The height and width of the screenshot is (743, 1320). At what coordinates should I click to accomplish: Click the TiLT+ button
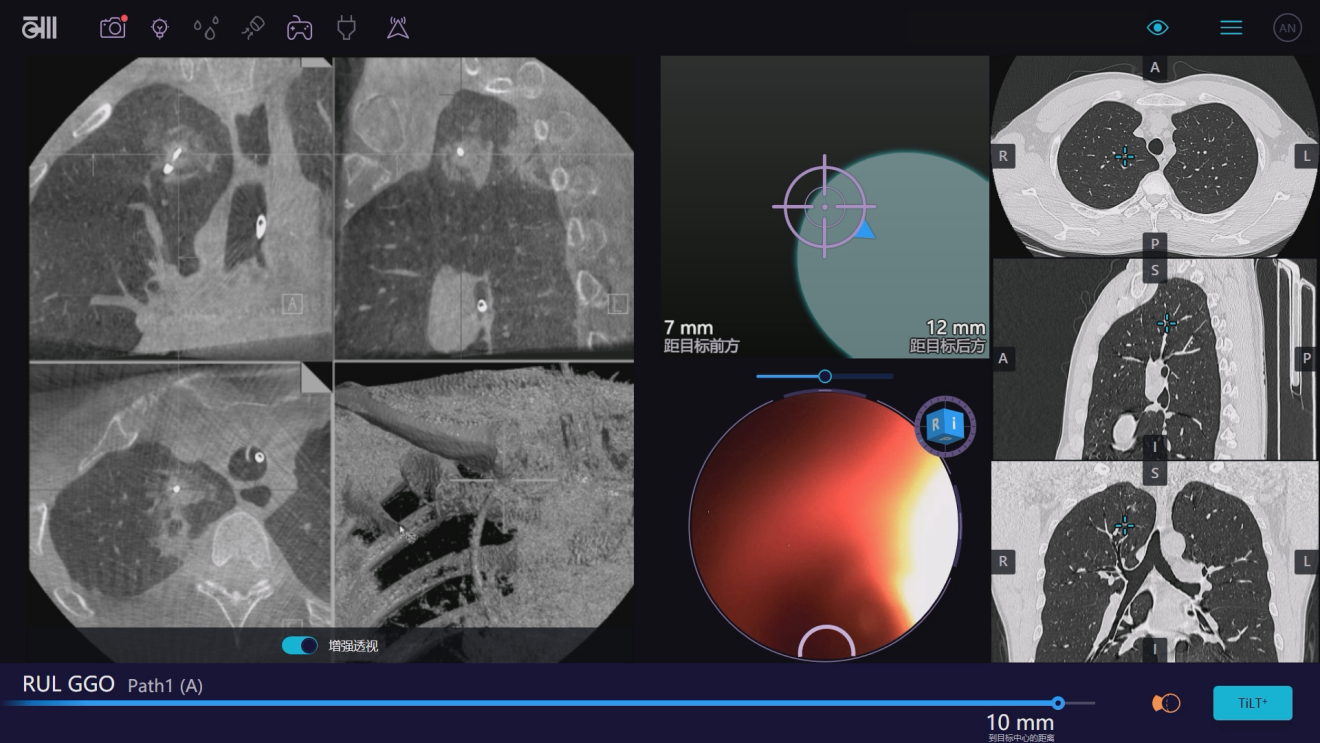coord(1253,703)
